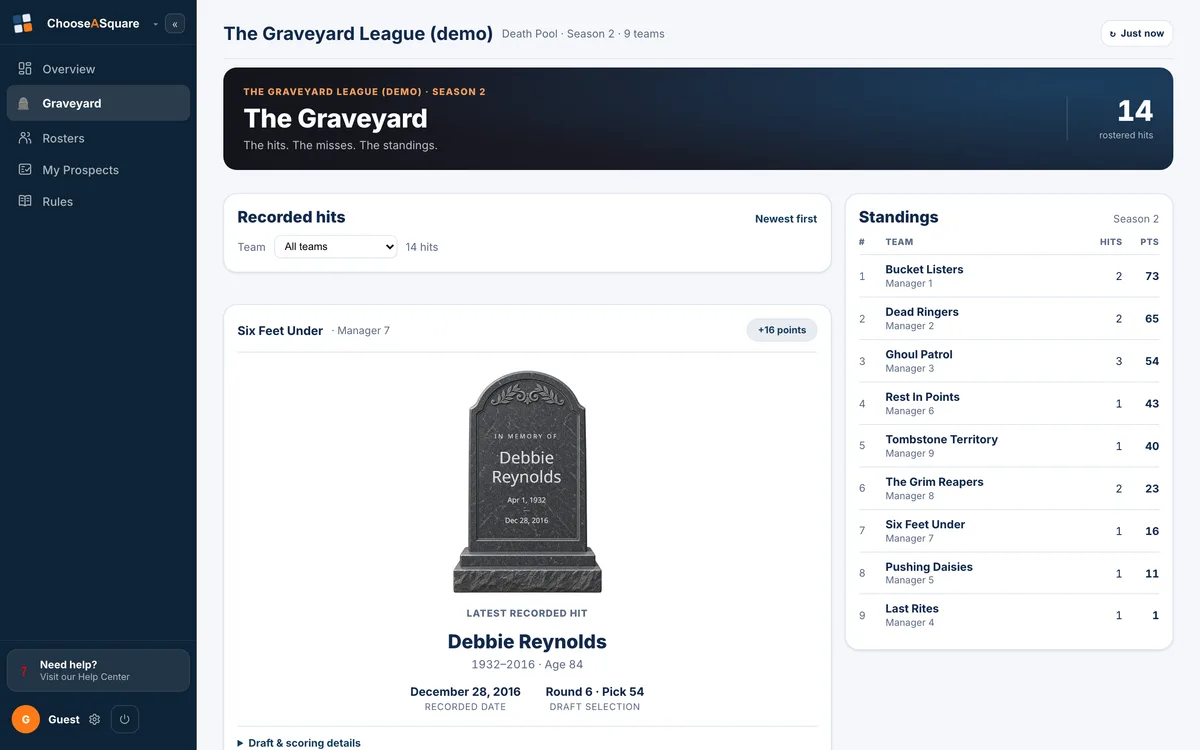Click the power logout icon

pyautogui.click(x=124, y=719)
